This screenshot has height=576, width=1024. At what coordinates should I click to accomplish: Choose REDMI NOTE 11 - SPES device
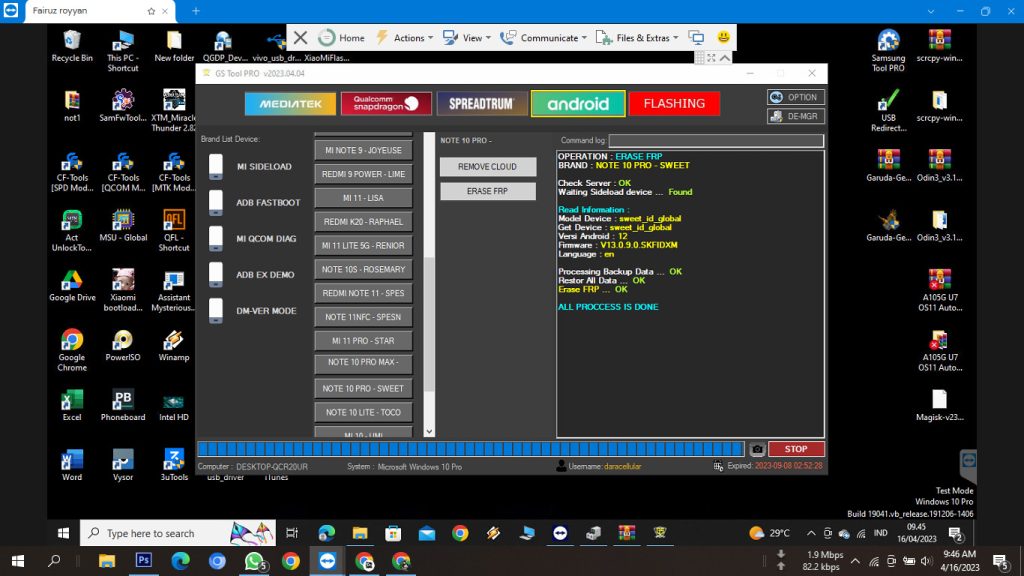point(363,293)
